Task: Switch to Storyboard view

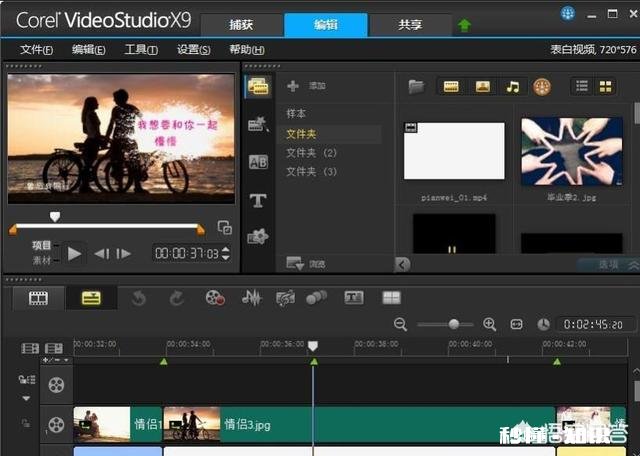Action: [x=38, y=298]
